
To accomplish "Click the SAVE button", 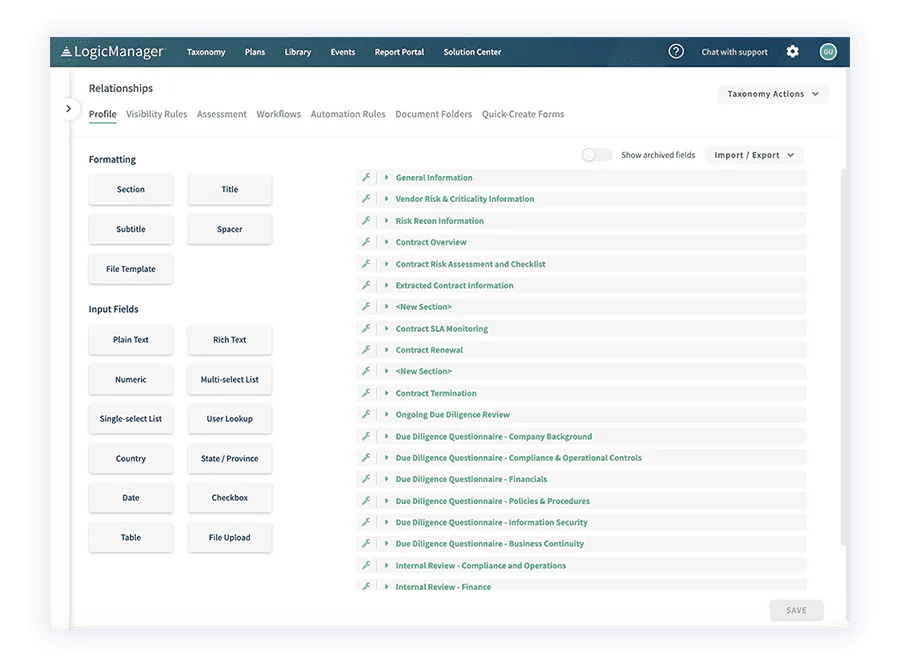I will coord(796,609).
